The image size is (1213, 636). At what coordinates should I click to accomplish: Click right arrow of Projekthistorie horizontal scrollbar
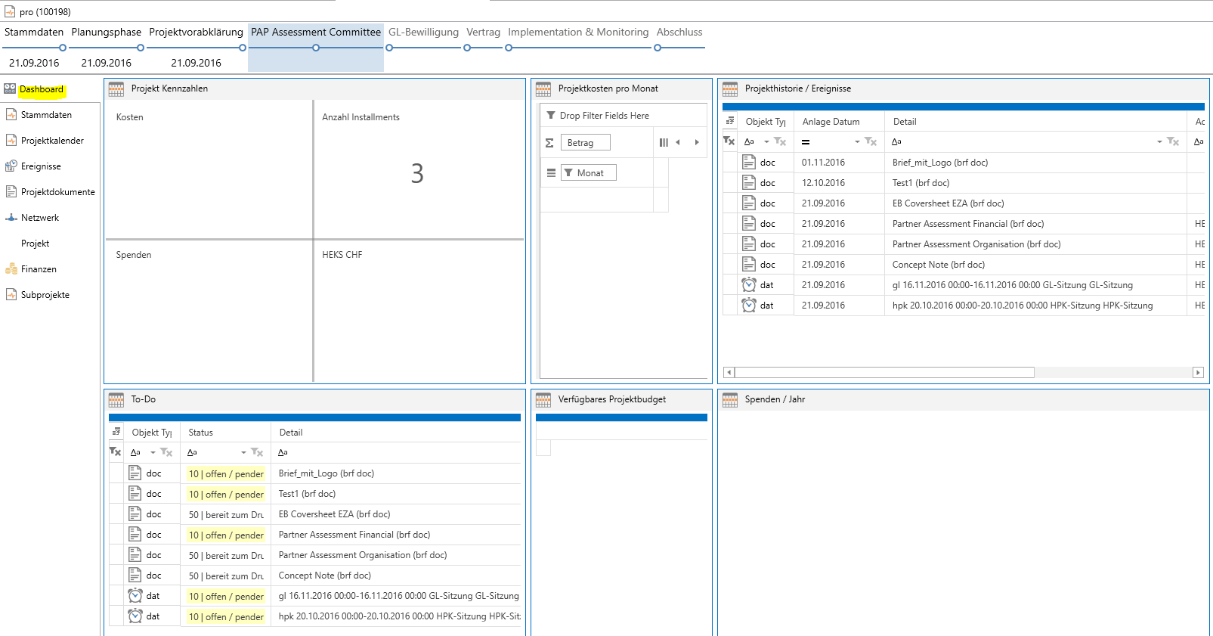(1198, 373)
